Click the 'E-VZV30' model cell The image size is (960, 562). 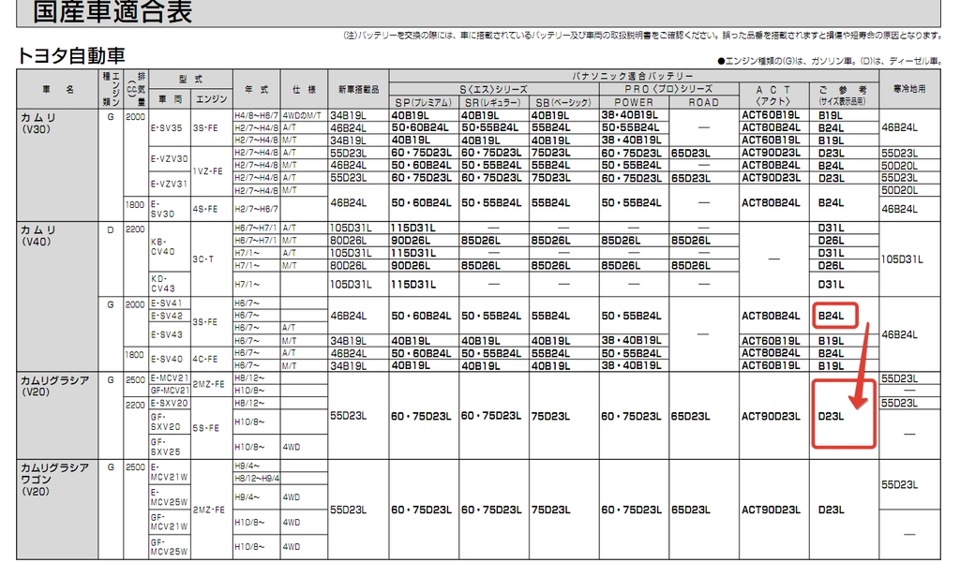(169, 159)
